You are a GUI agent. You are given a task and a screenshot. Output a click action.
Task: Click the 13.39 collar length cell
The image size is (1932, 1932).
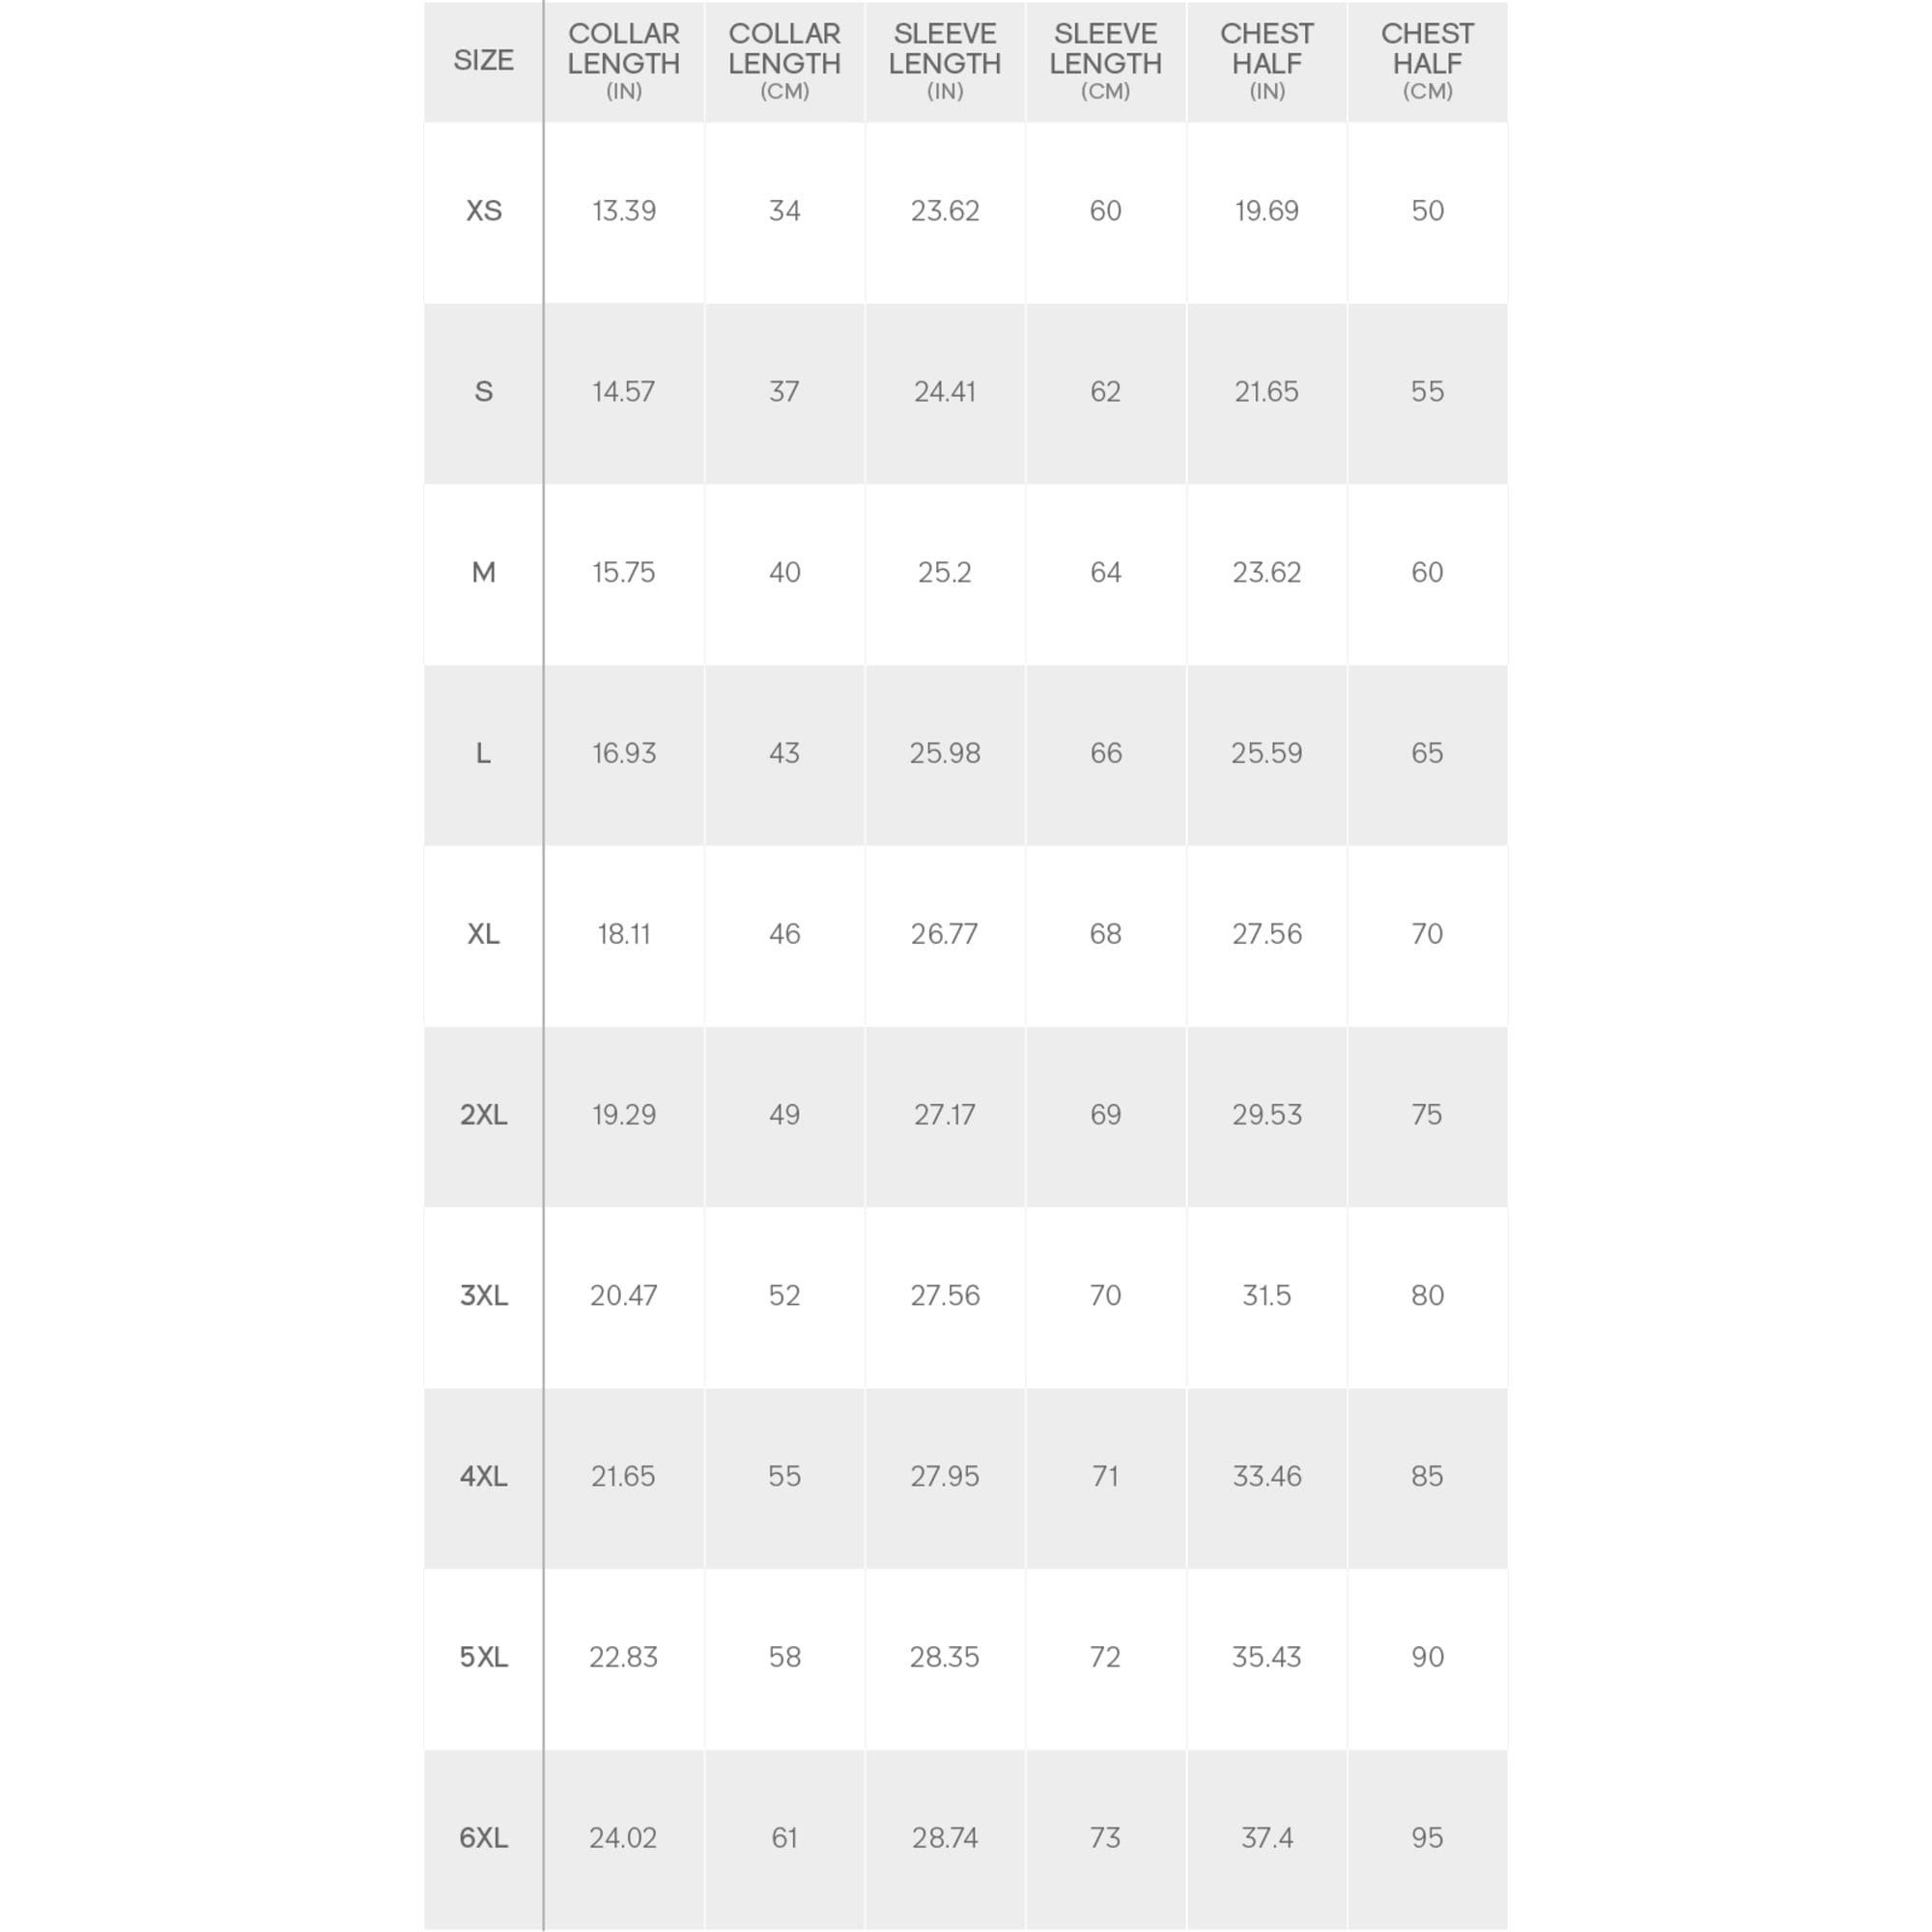tap(623, 211)
